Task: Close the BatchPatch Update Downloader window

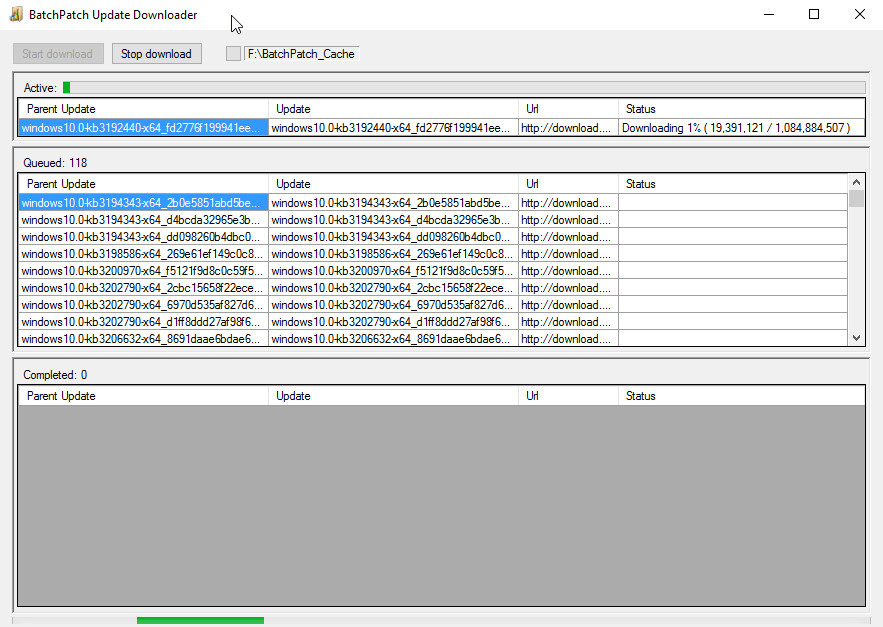Action: (859, 14)
